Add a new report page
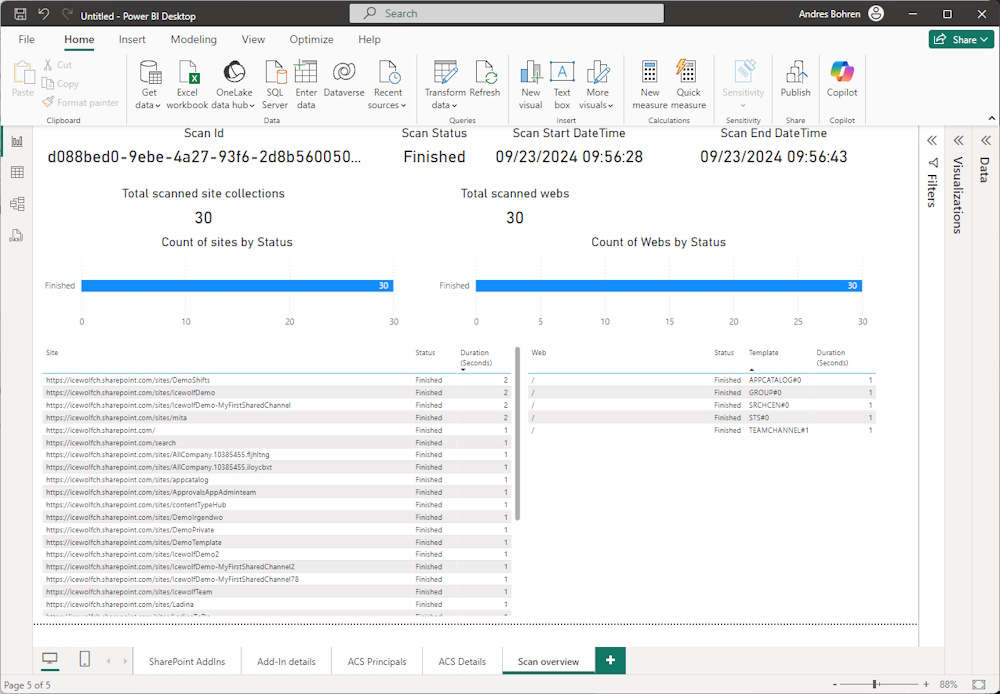1000x694 pixels. 610,660
